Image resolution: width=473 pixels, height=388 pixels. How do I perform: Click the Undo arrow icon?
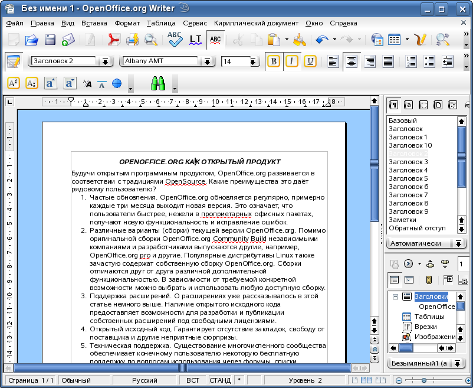pyautogui.click(x=322, y=40)
